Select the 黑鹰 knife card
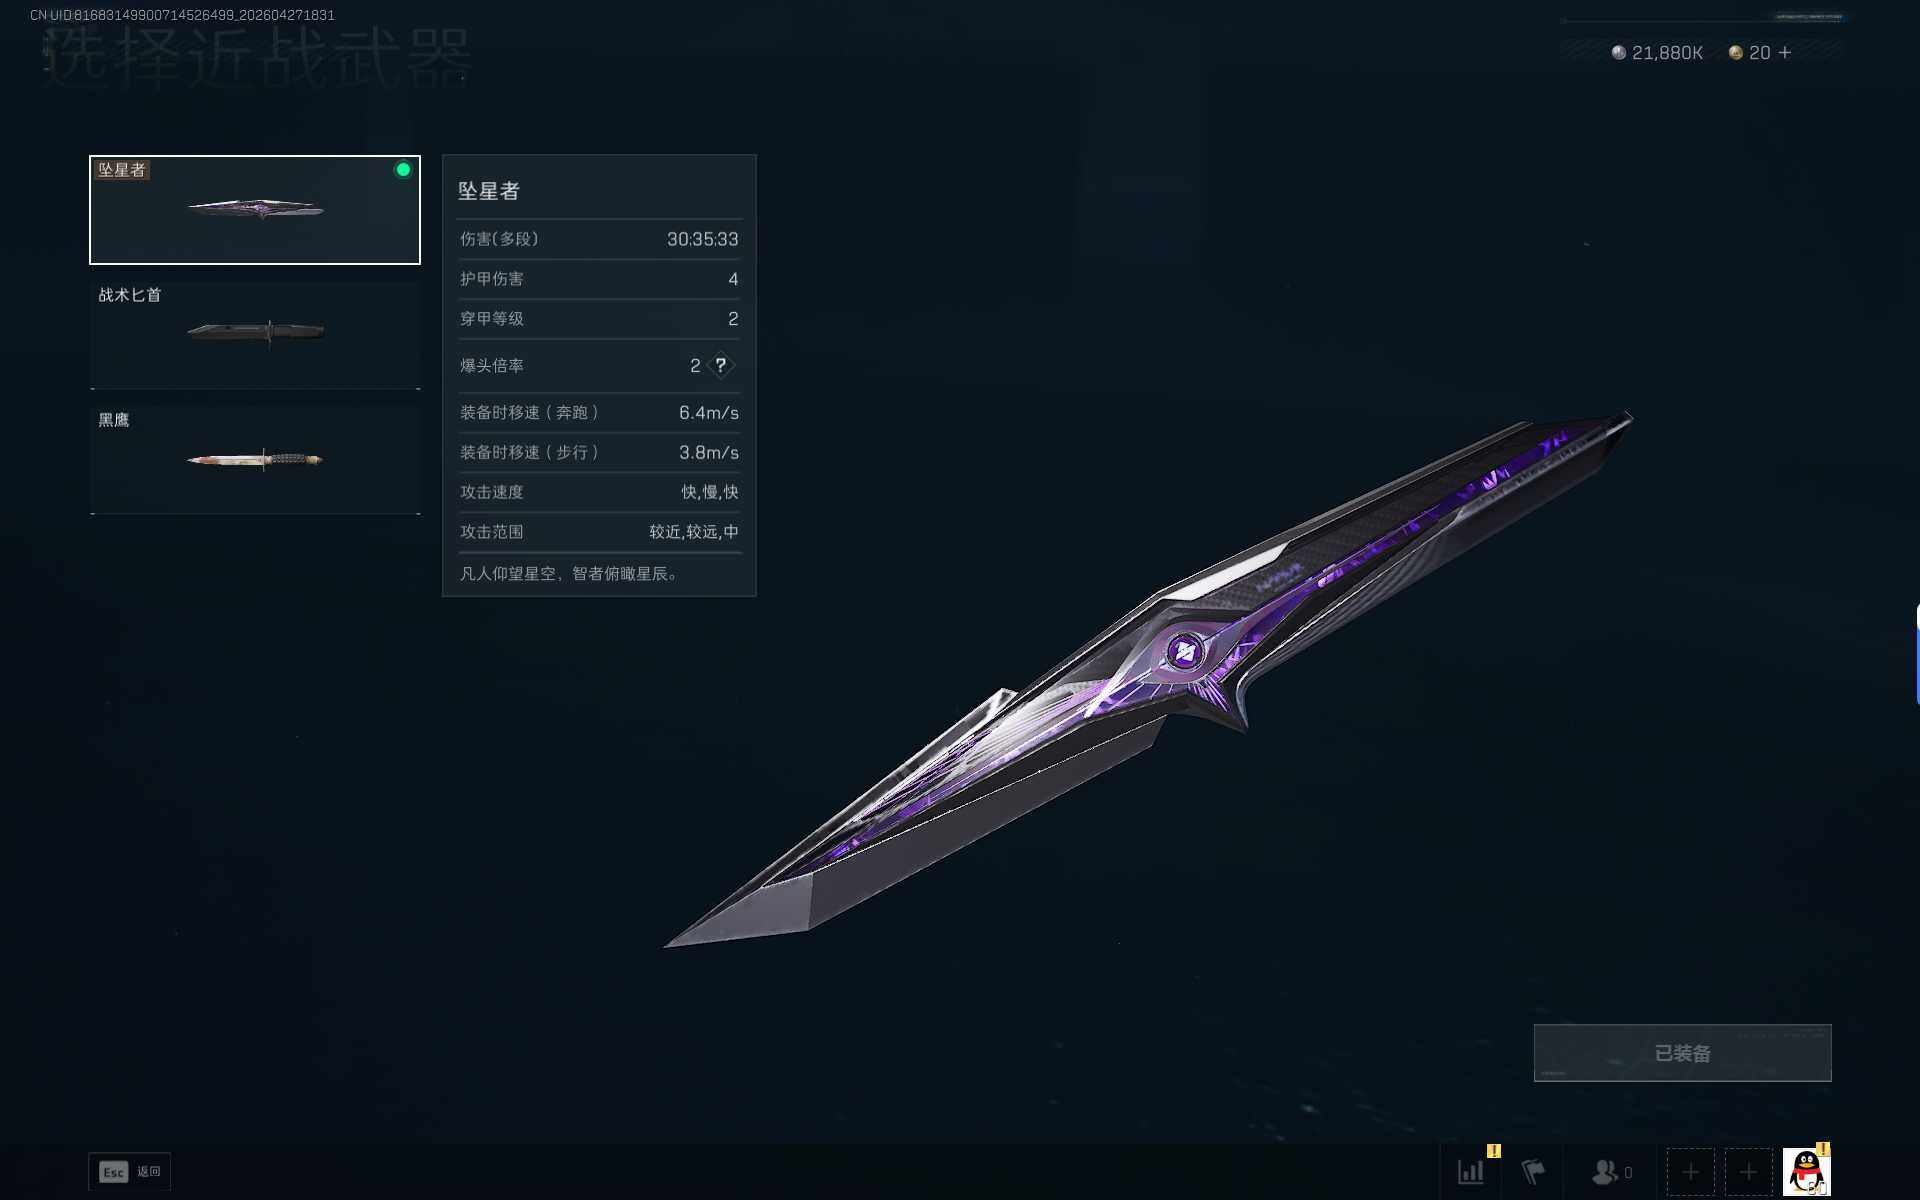The width and height of the screenshot is (1920, 1200). click(x=255, y=460)
